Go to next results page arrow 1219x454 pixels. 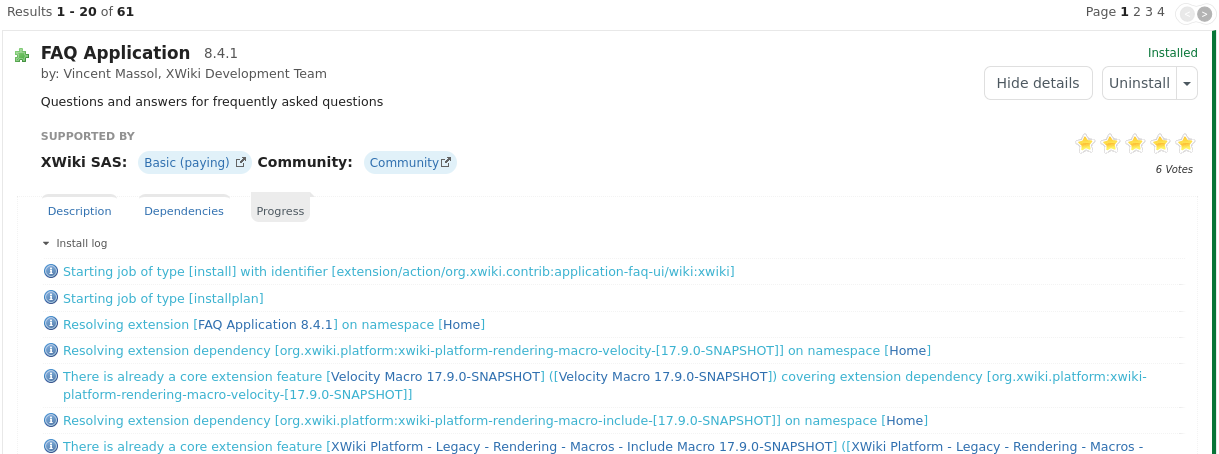(x=1204, y=13)
